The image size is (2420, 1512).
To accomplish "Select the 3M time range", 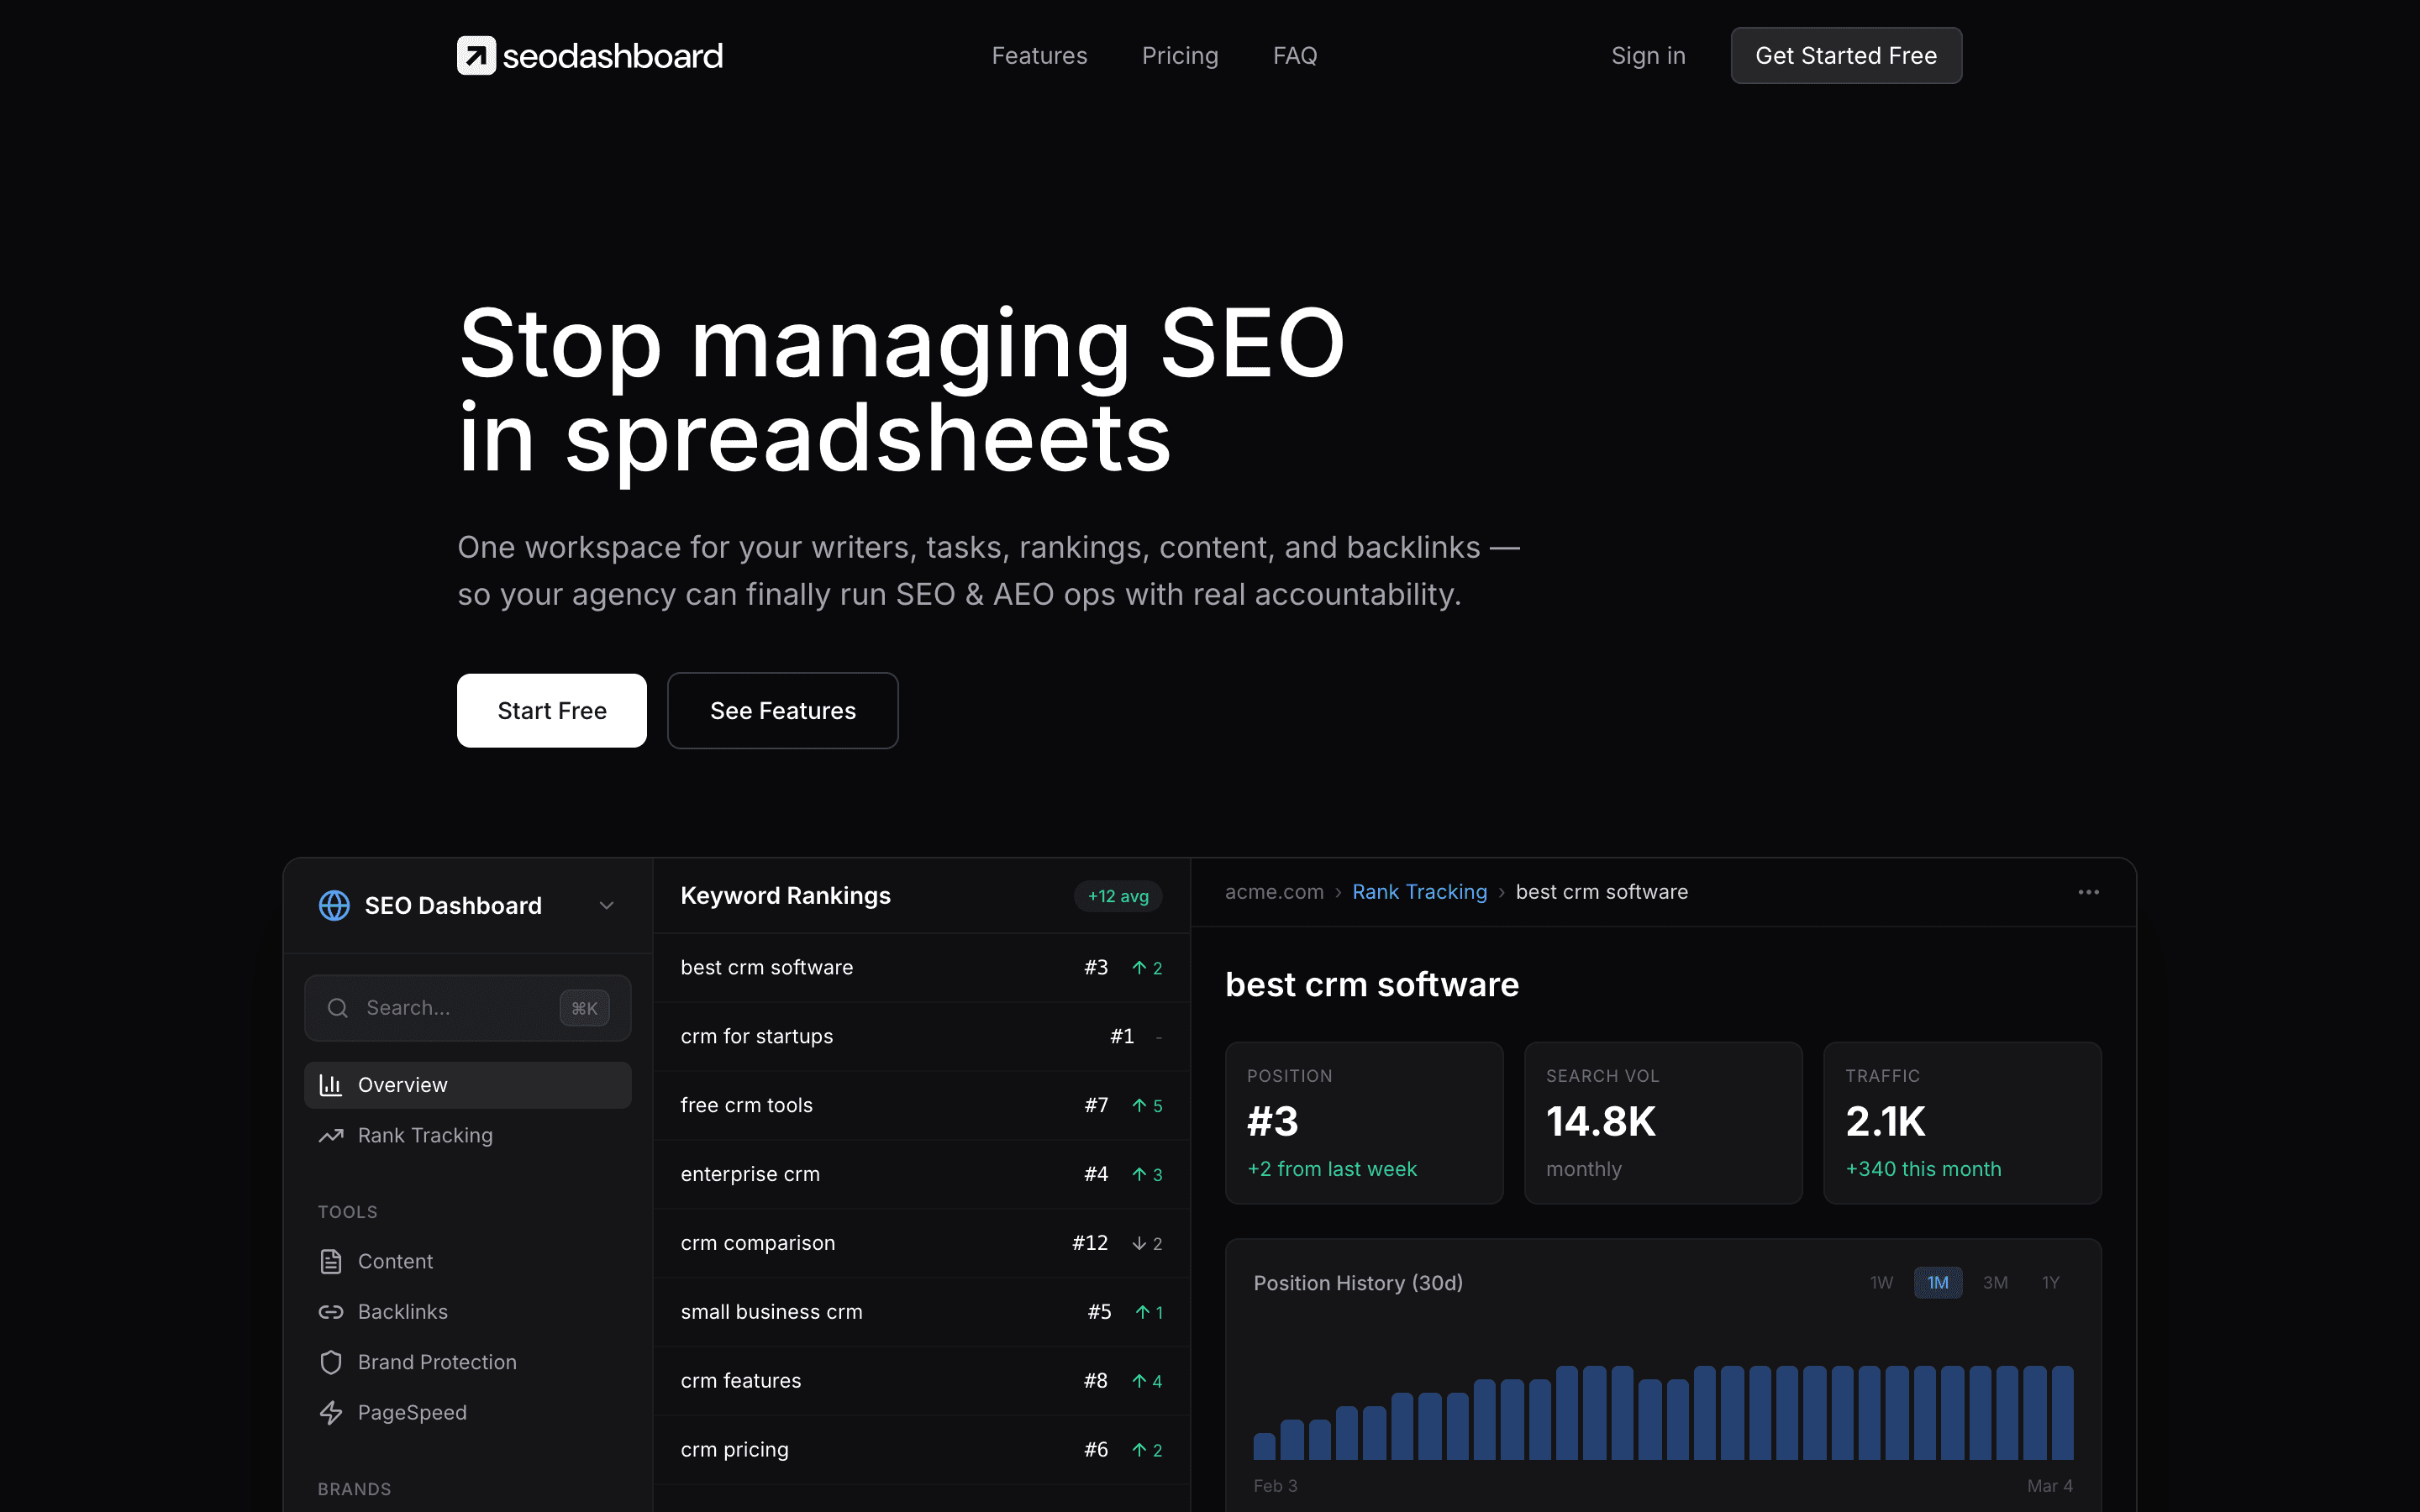I will point(1995,1282).
